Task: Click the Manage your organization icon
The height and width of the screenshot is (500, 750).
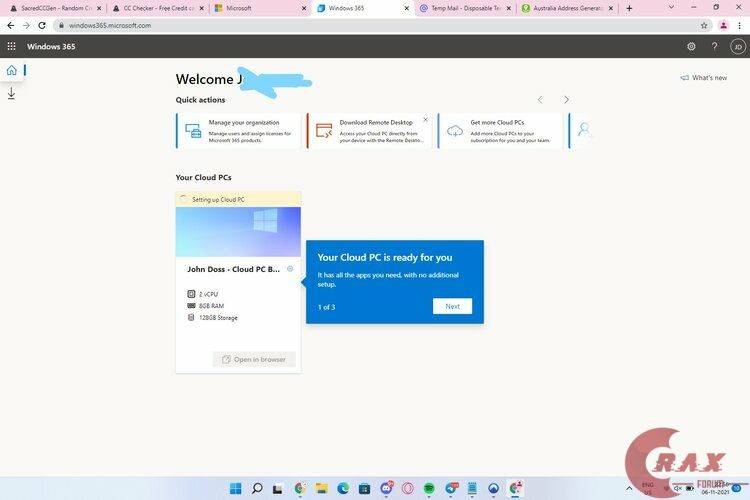Action: pos(193,131)
